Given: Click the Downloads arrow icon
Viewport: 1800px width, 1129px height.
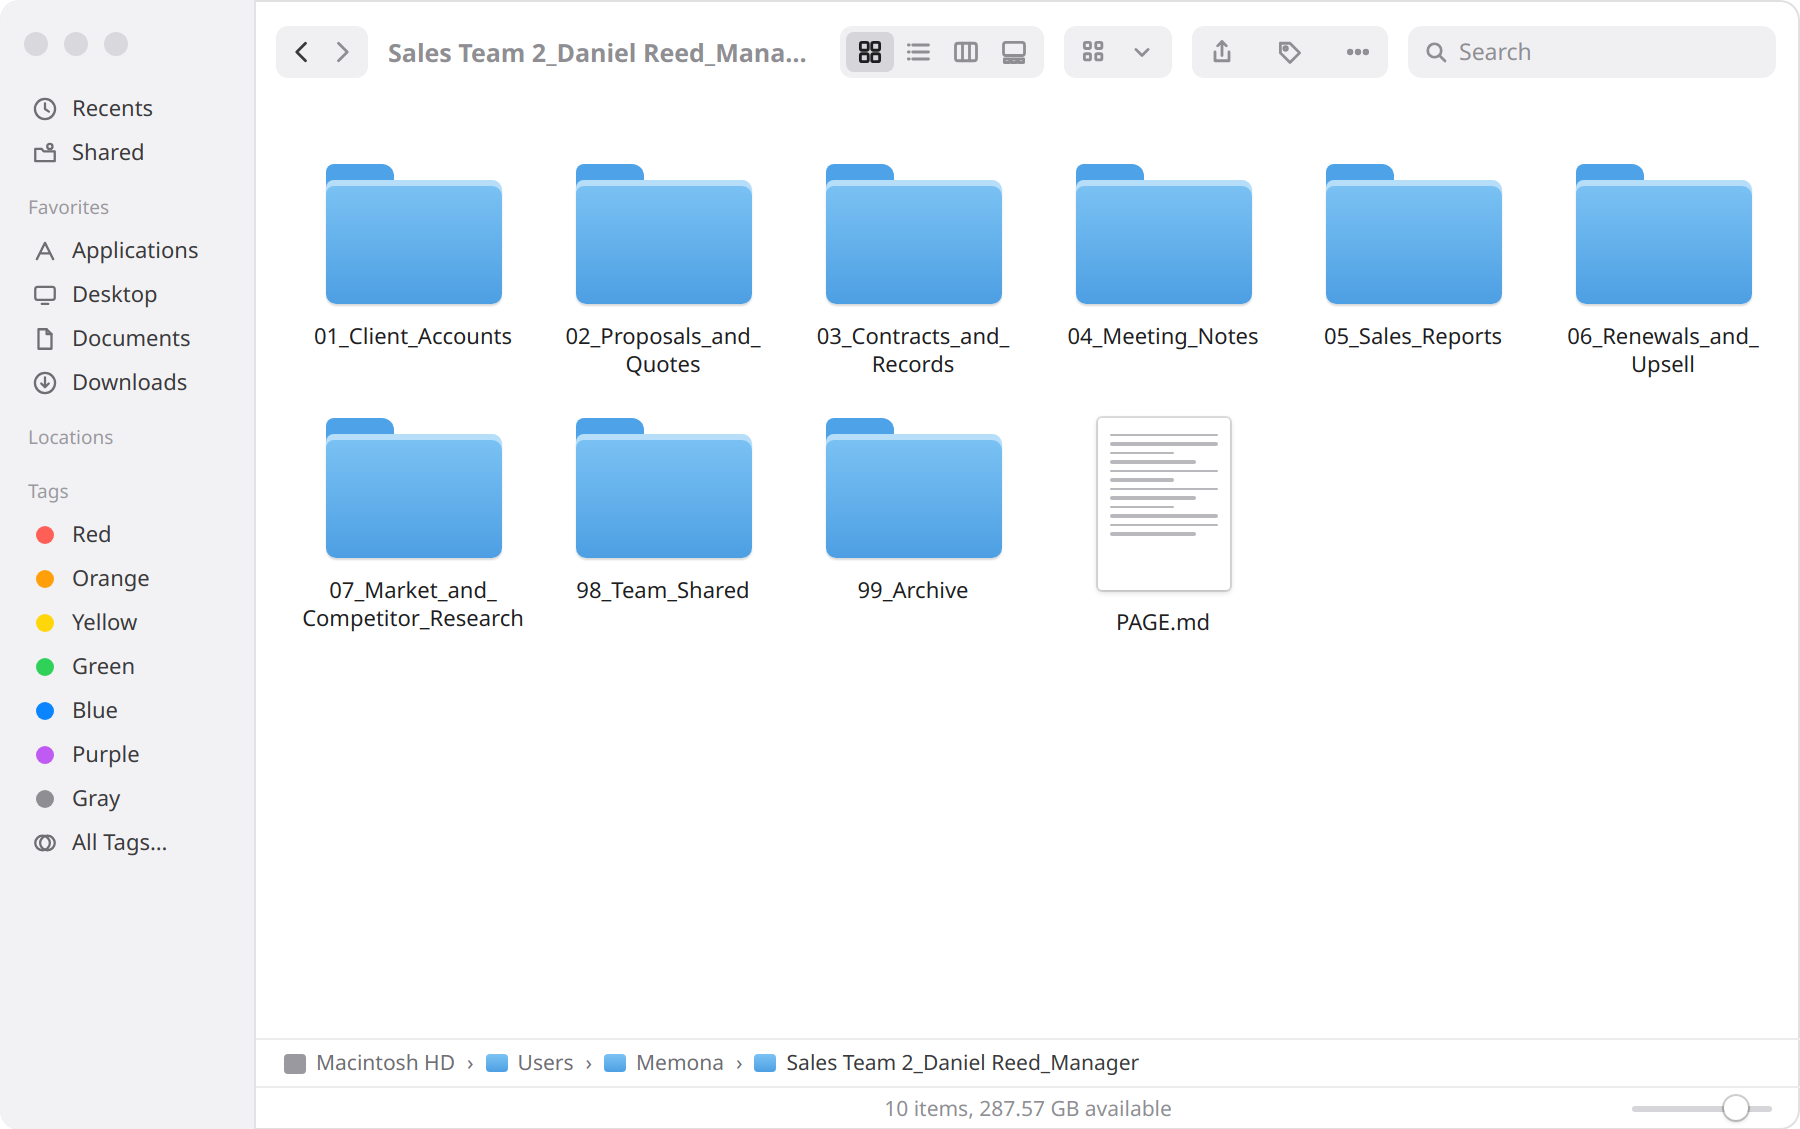Looking at the screenshot, I should [45, 382].
